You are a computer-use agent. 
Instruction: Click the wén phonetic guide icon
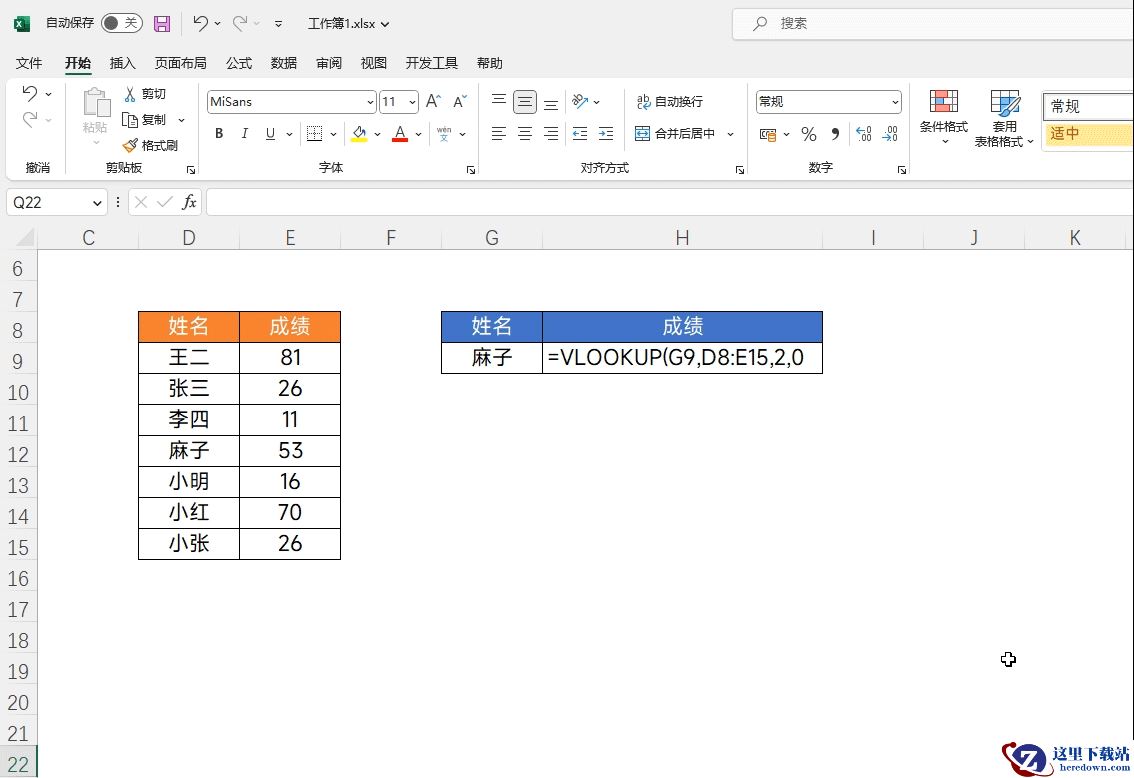(x=444, y=134)
